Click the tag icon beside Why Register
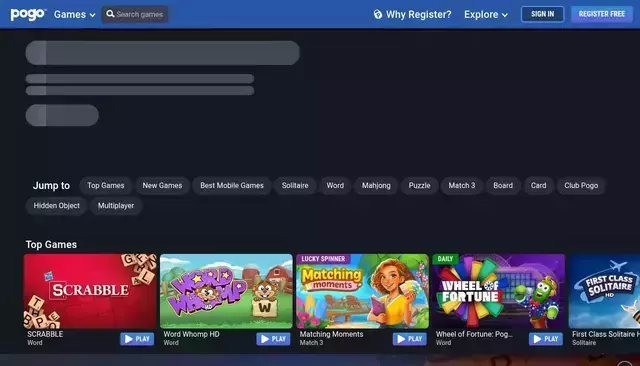 (x=378, y=14)
